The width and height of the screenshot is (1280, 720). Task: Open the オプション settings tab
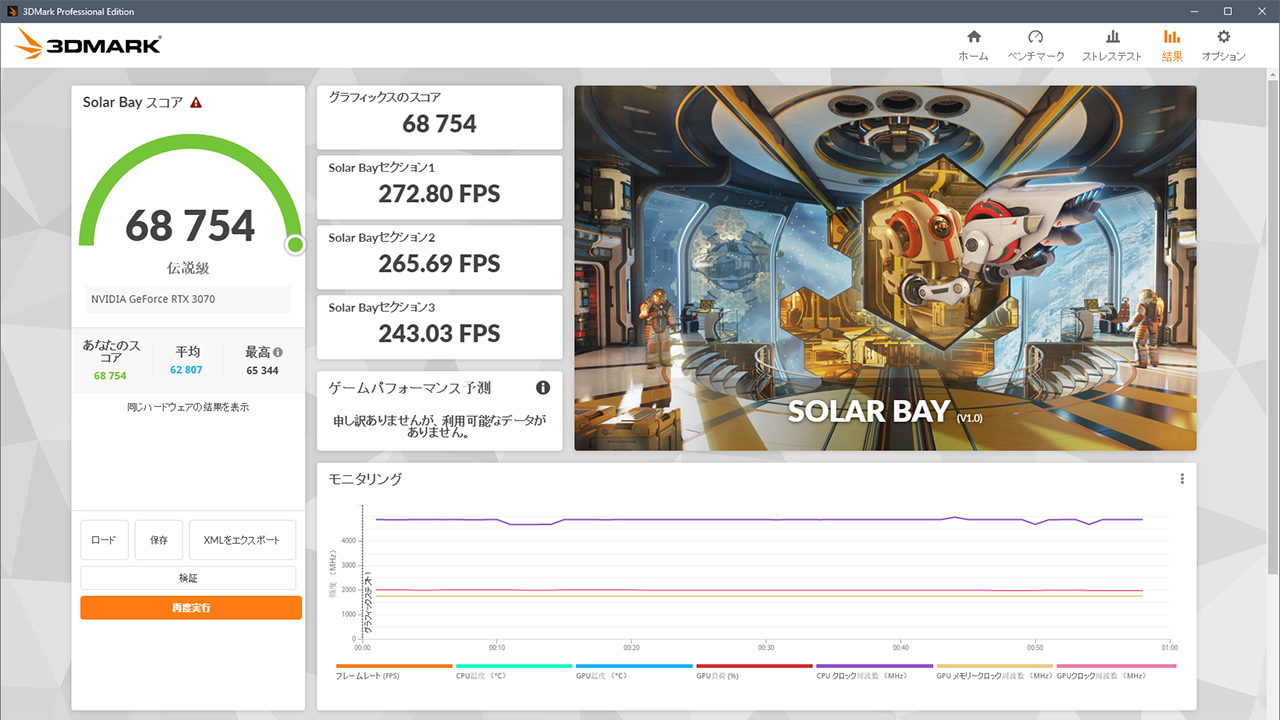tap(1224, 46)
